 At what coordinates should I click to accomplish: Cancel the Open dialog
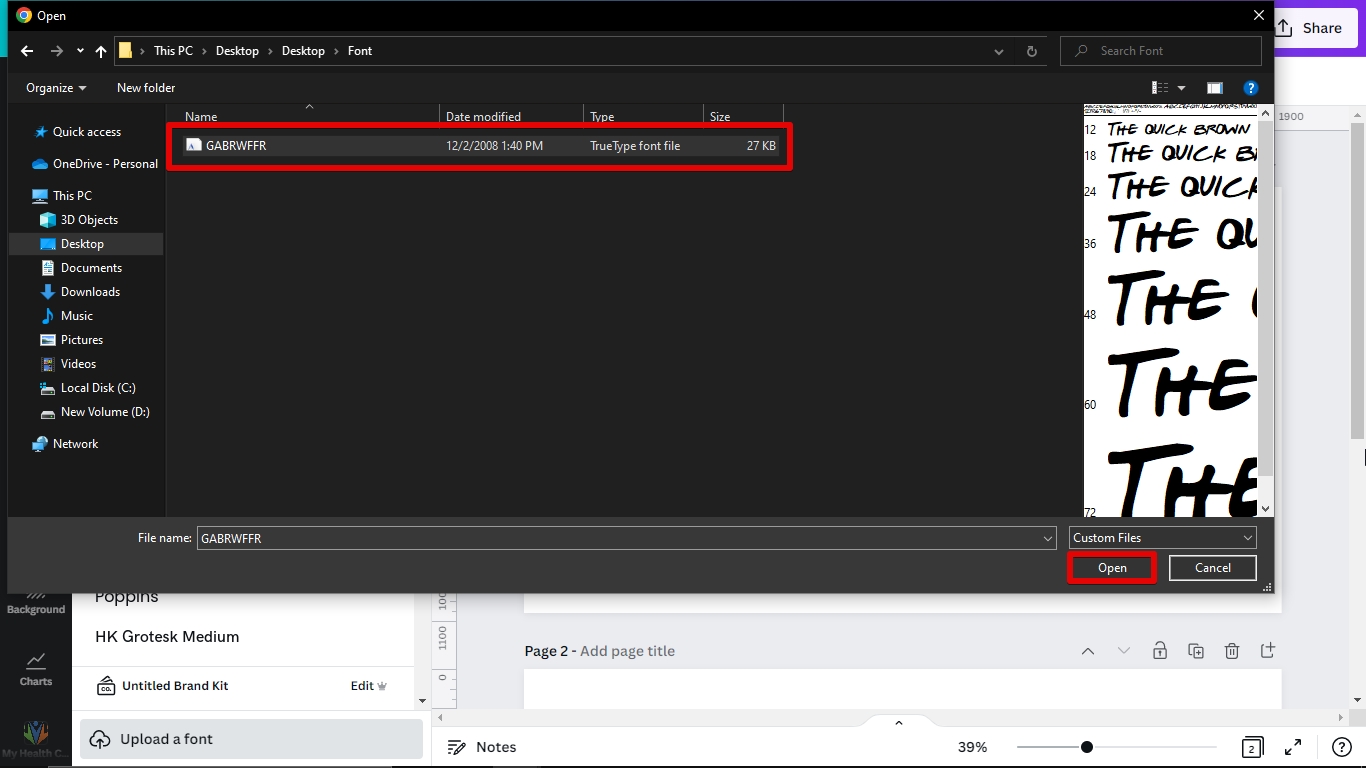1213,568
